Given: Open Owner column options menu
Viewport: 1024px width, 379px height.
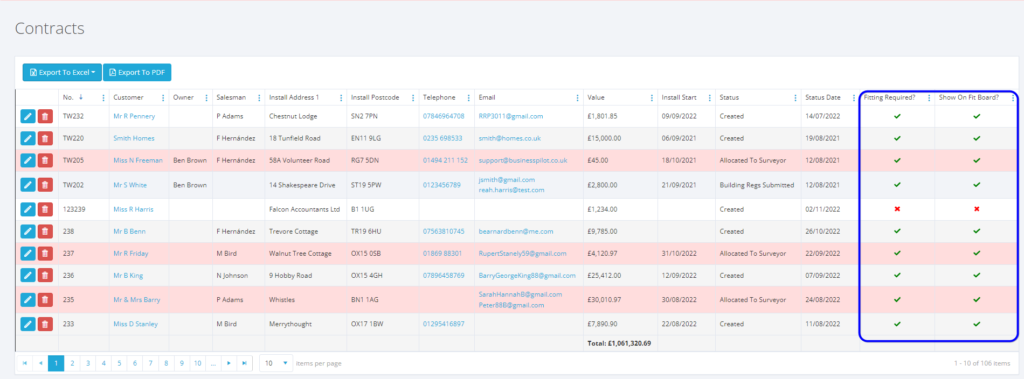Looking at the screenshot, I should 207,98.
